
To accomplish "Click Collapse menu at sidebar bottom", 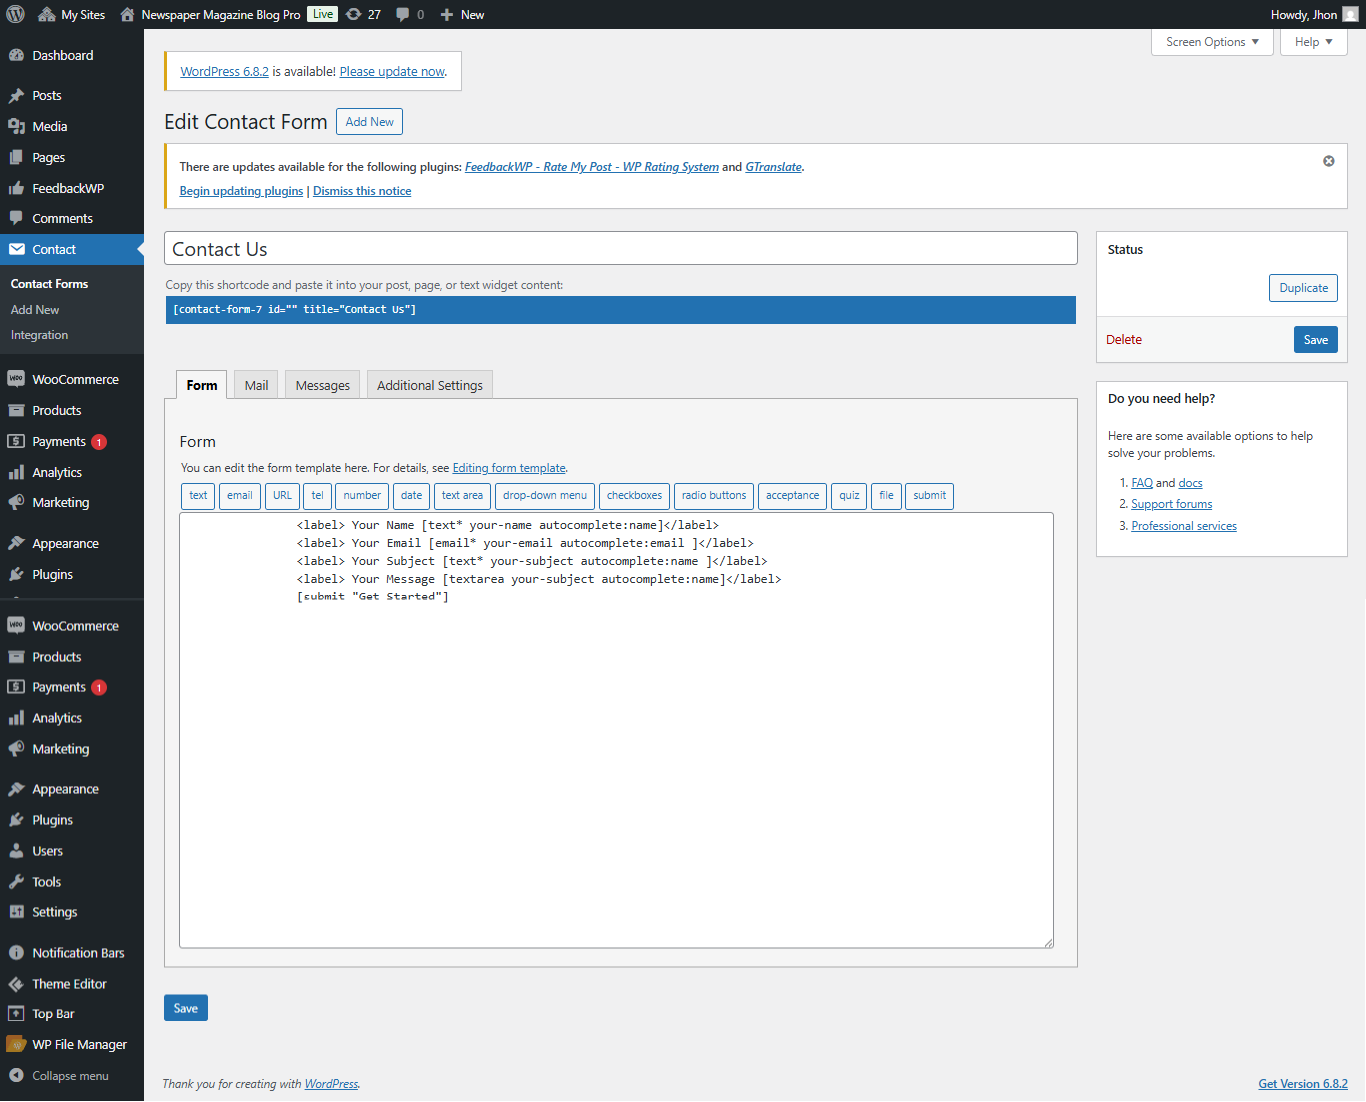I will coord(72,1076).
